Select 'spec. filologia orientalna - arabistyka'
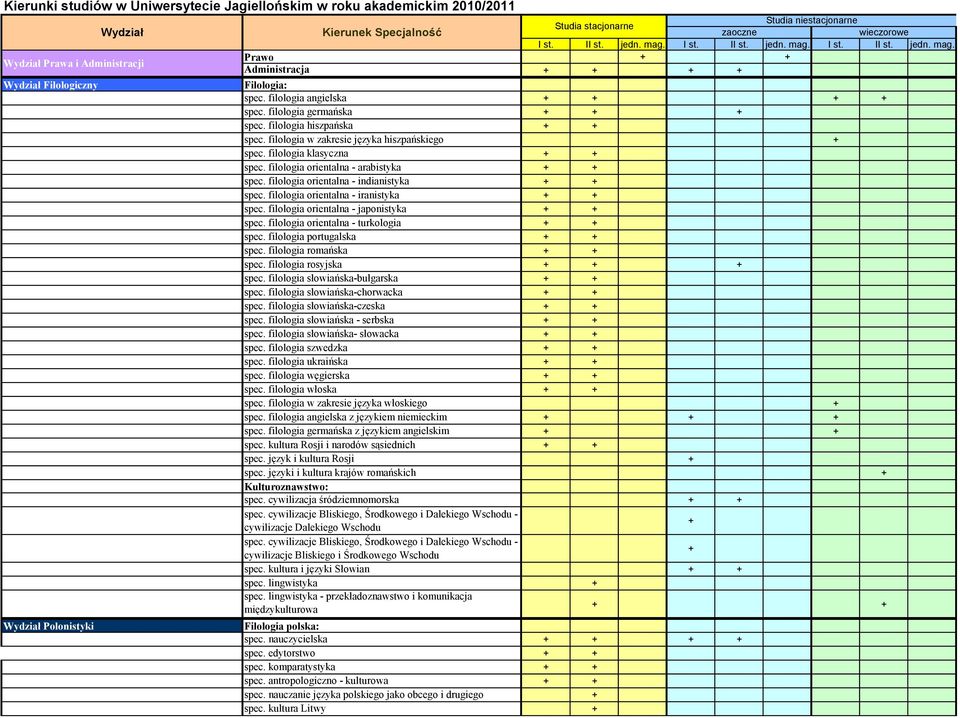The width and height of the screenshot is (960, 718). (x=381, y=167)
